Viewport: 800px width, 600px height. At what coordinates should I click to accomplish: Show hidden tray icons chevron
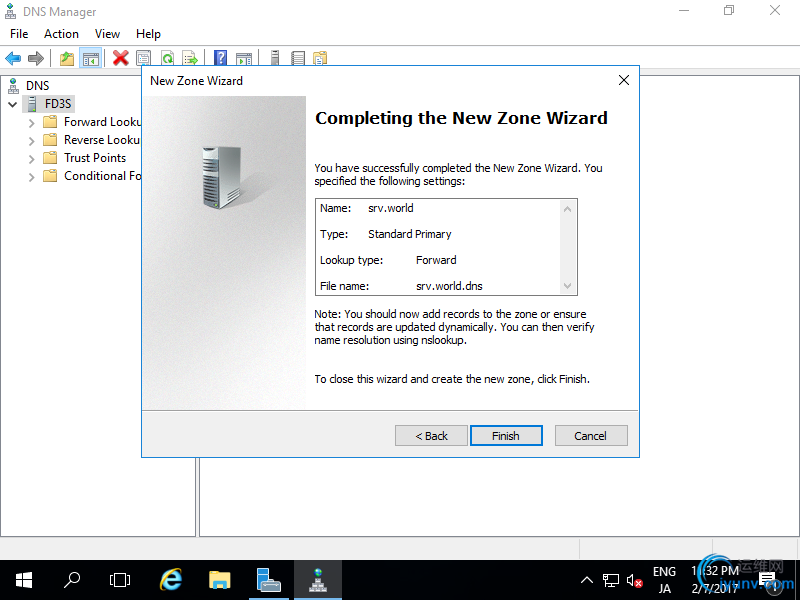click(x=587, y=580)
